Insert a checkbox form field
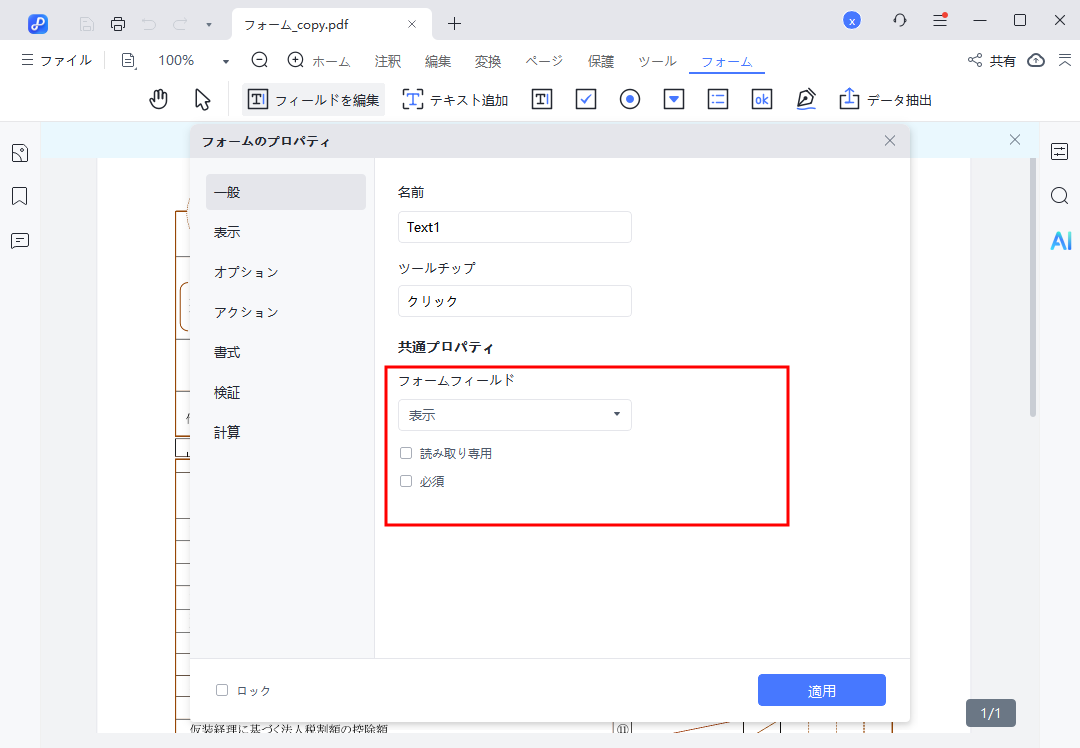 (585, 99)
